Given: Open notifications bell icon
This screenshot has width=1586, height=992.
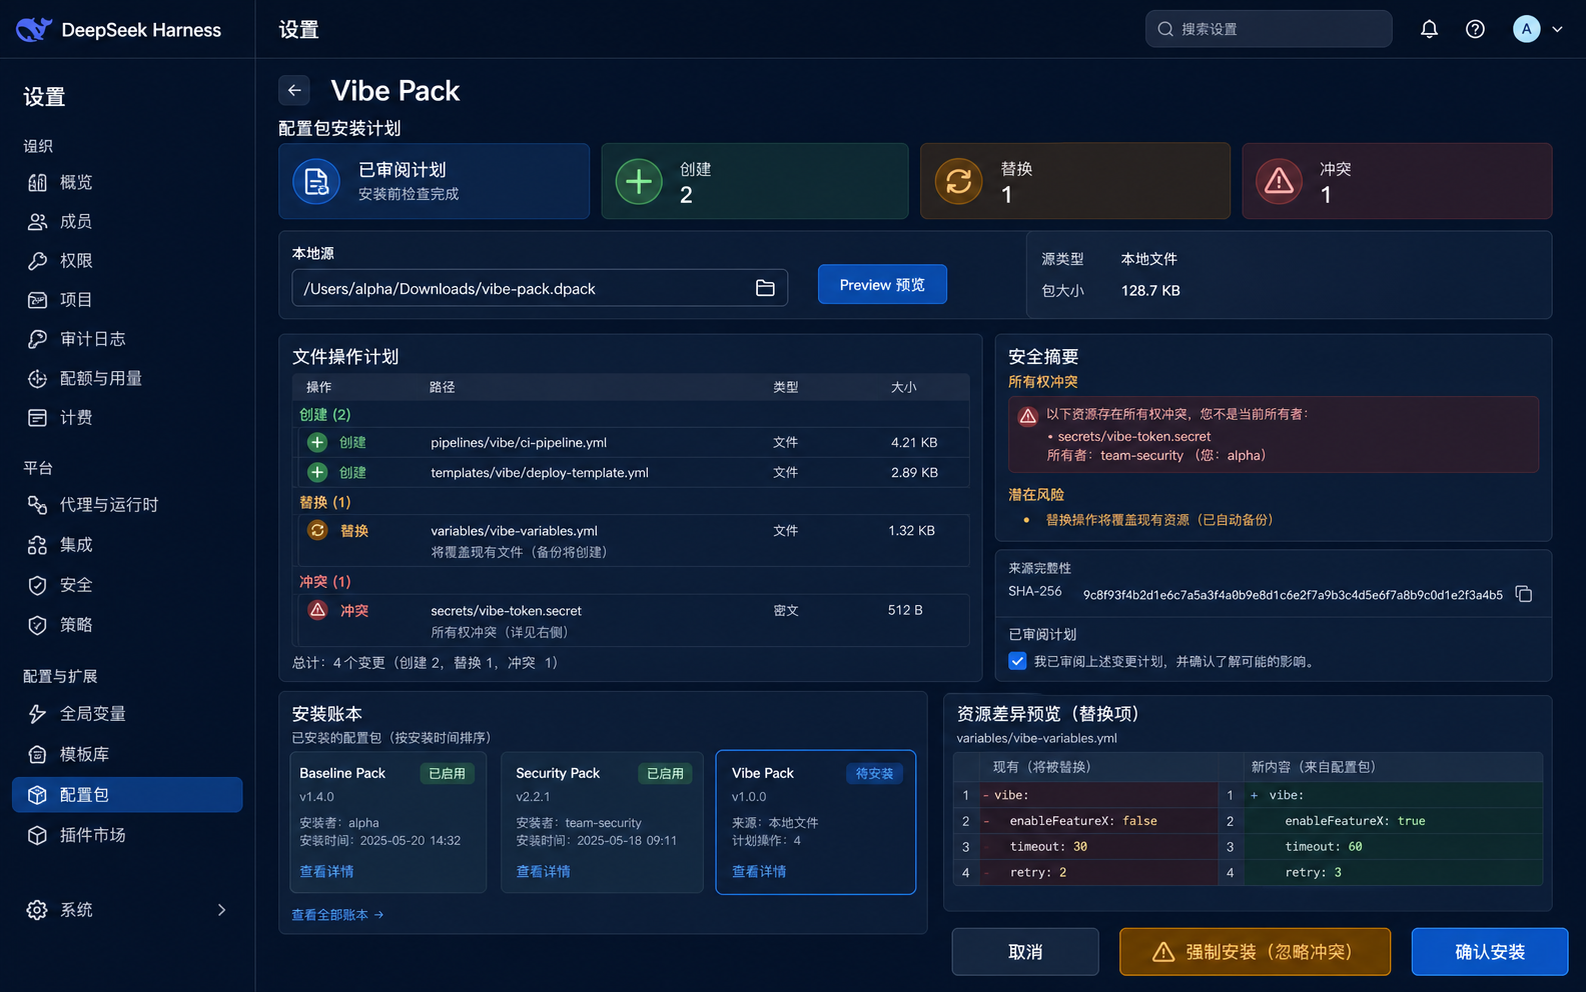Looking at the screenshot, I should 1429,29.
